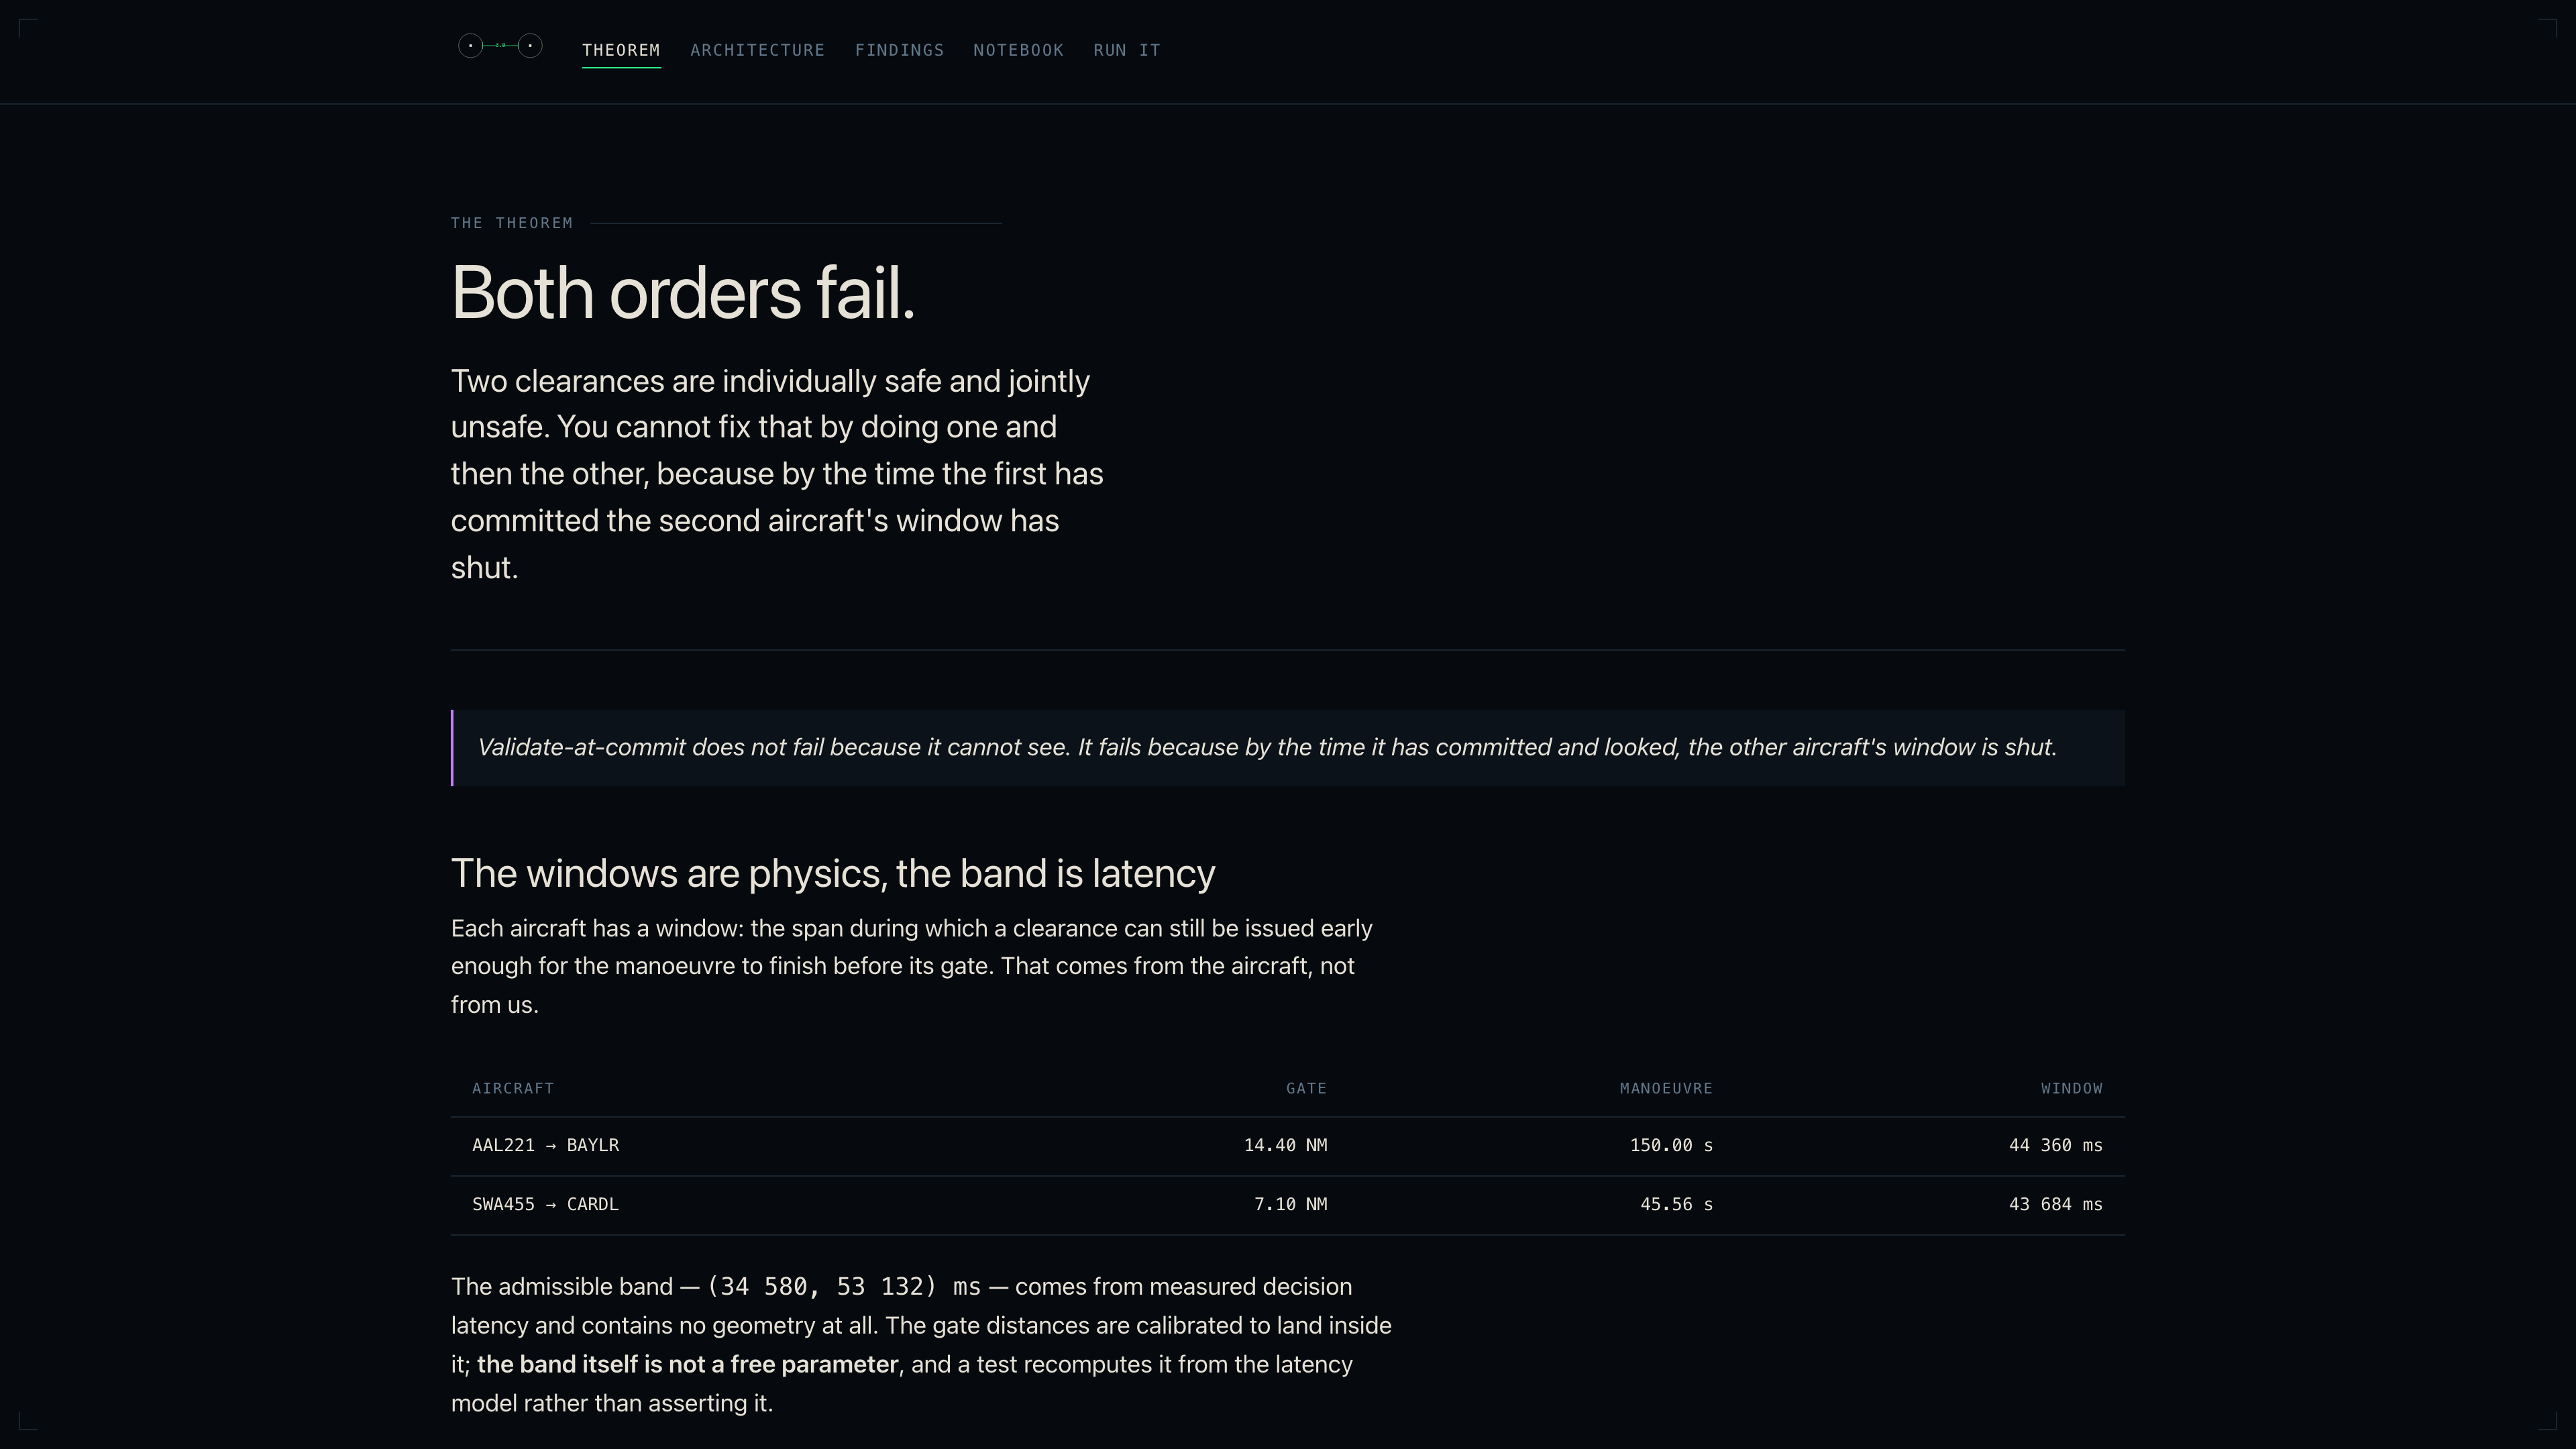The image size is (2576, 1449).
Task: Click the Manoeuvre column header
Action: tap(1666, 1088)
